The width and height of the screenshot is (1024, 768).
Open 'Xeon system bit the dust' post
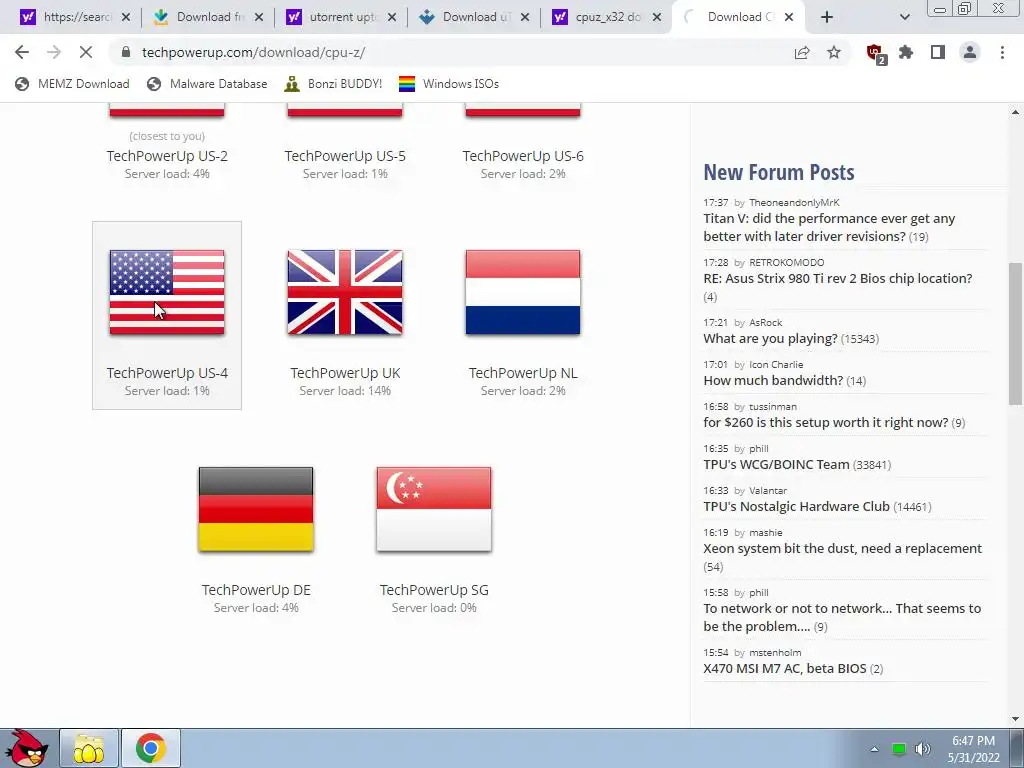[x=842, y=549]
